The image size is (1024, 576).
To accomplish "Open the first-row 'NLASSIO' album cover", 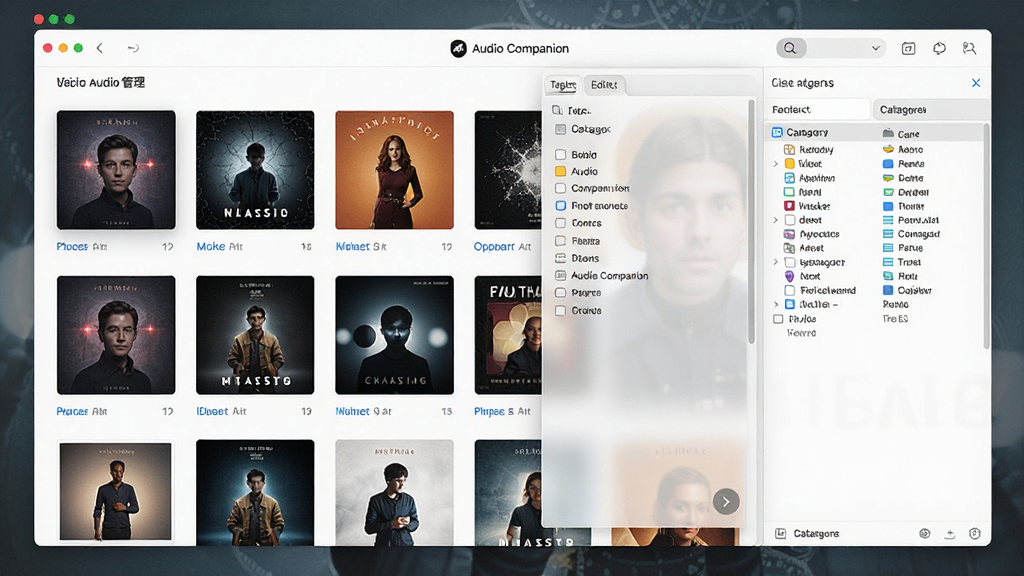I will [x=255, y=170].
